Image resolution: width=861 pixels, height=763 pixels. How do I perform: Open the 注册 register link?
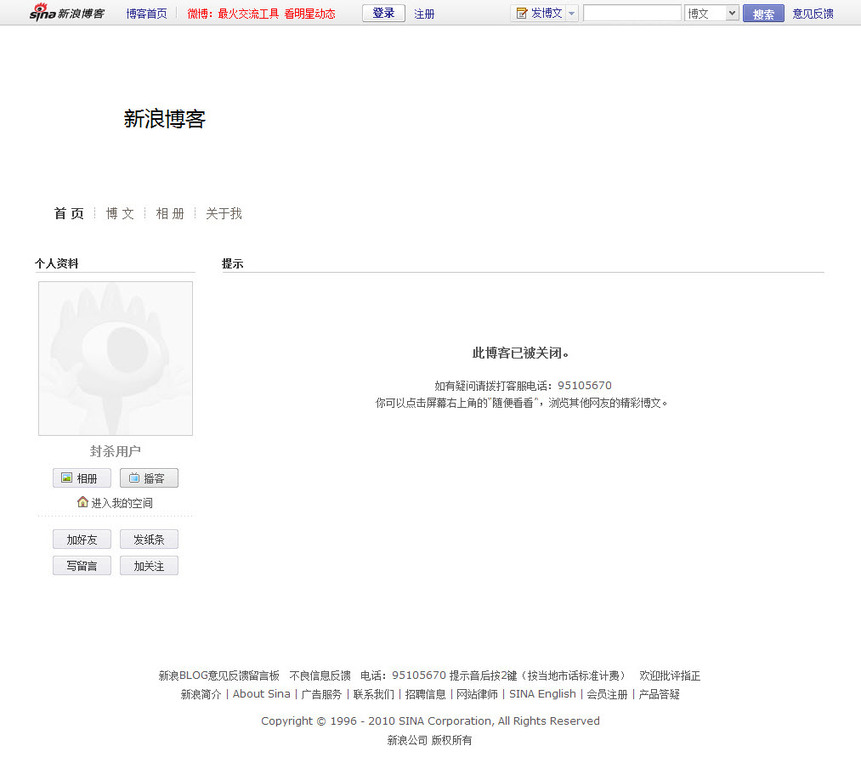pos(424,14)
